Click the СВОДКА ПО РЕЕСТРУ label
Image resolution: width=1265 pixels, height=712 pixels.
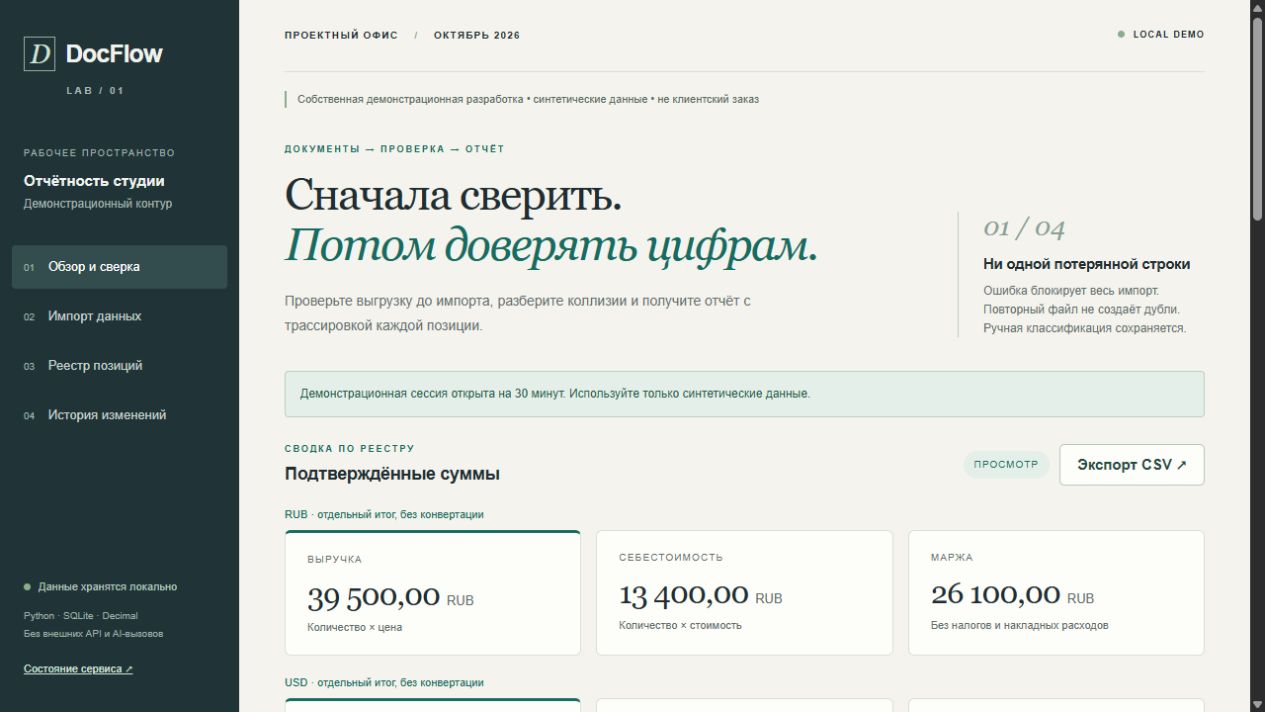point(349,449)
